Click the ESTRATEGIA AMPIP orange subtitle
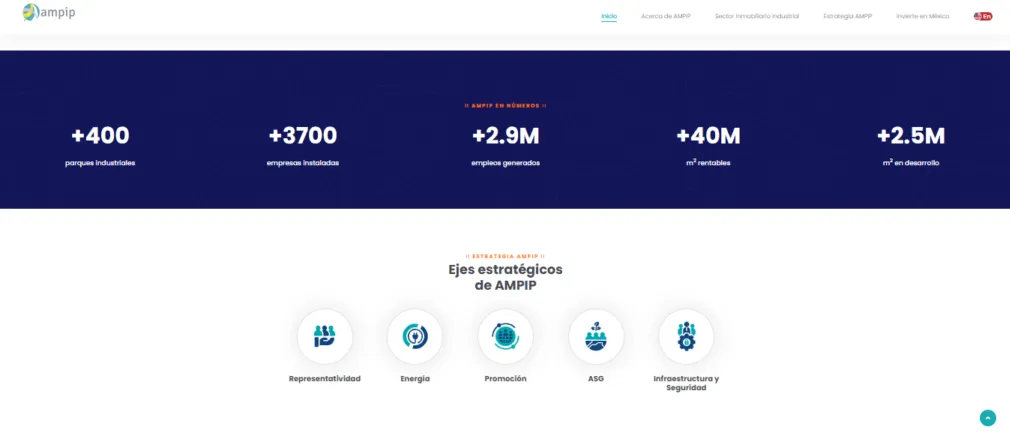Screen dimensions: 1010x439 (506, 256)
